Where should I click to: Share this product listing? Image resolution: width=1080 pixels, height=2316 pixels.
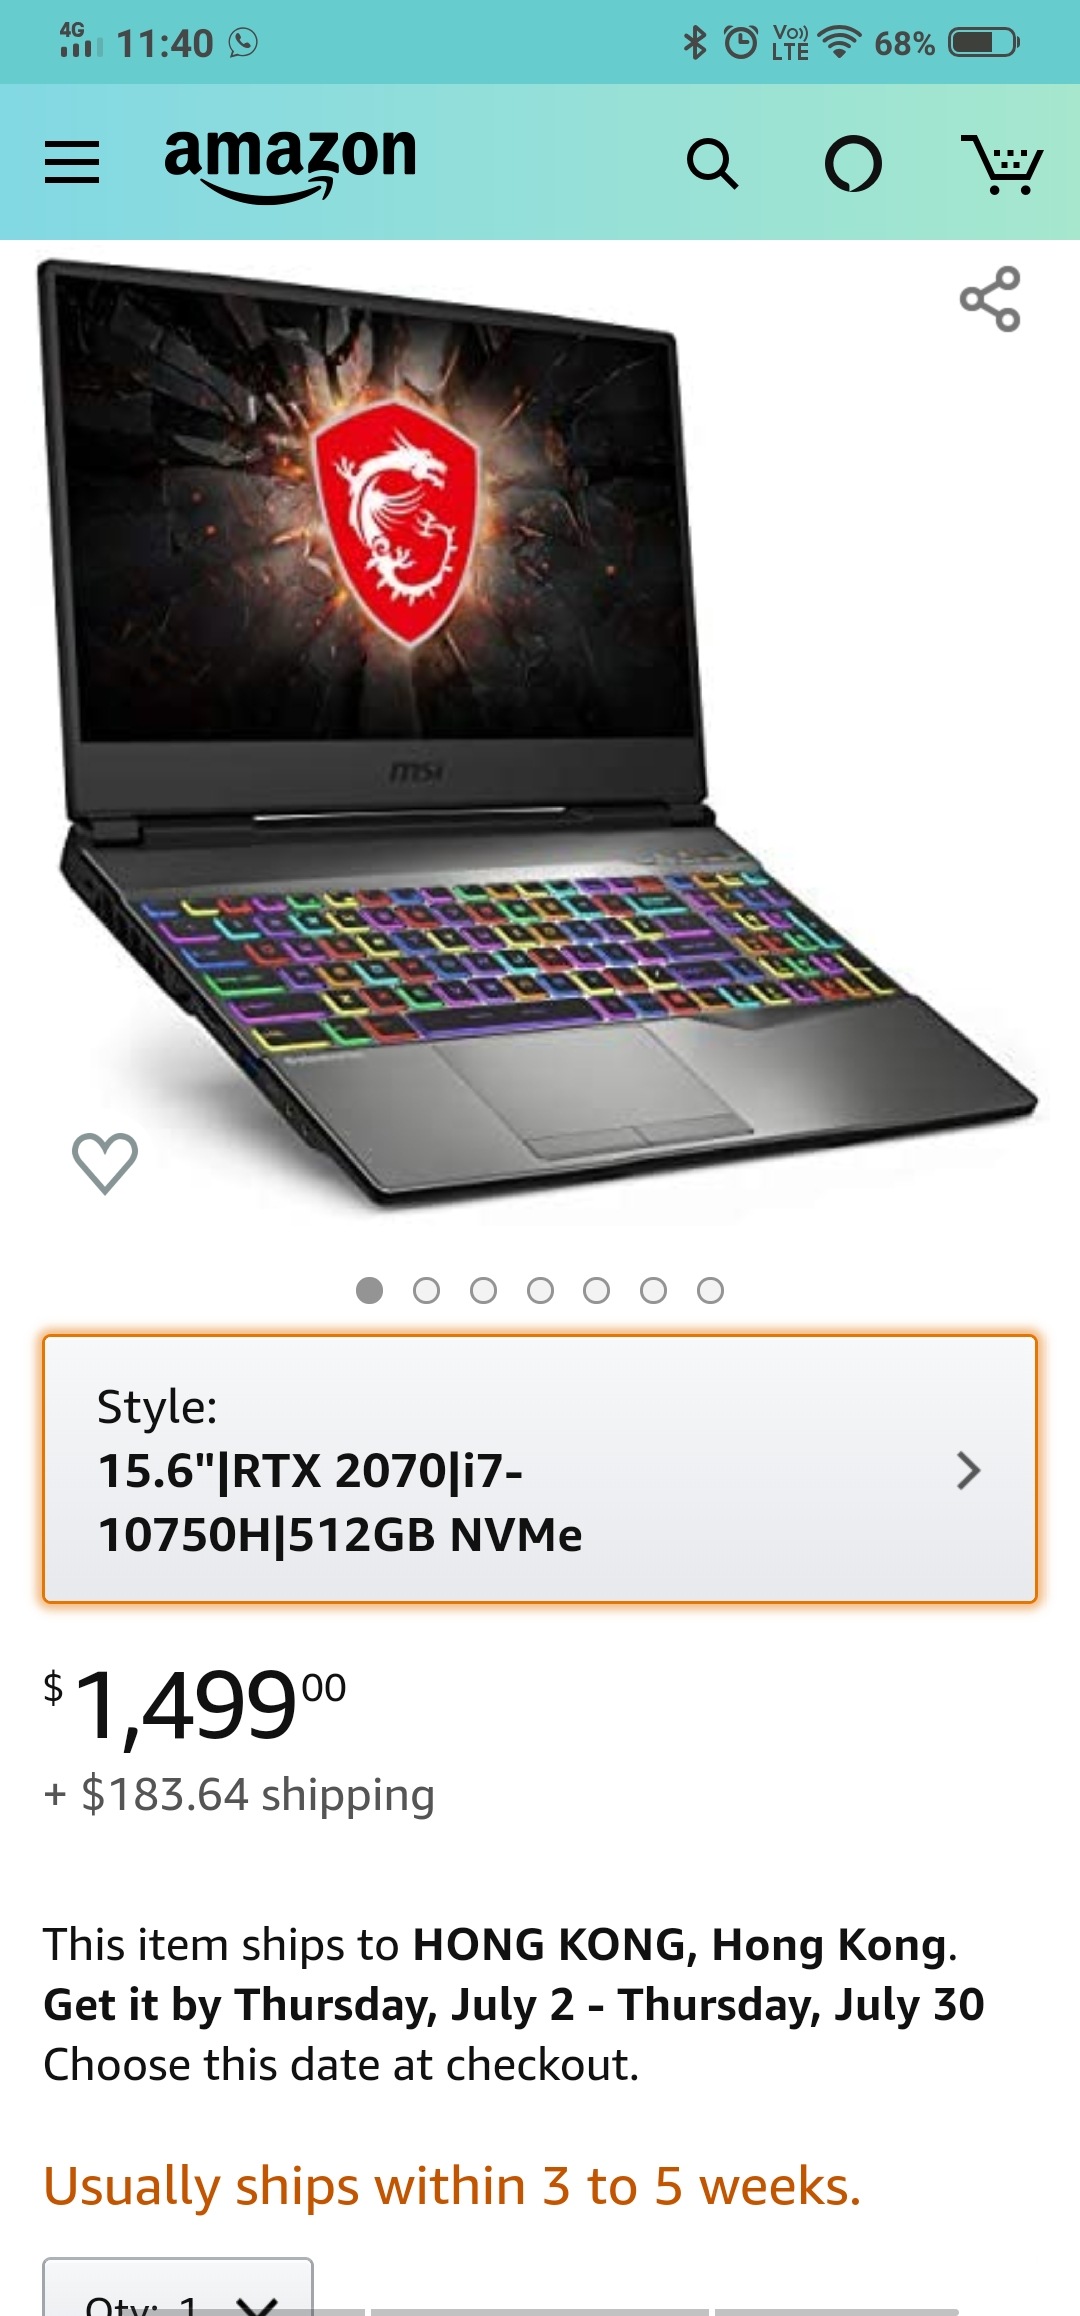(x=990, y=299)
